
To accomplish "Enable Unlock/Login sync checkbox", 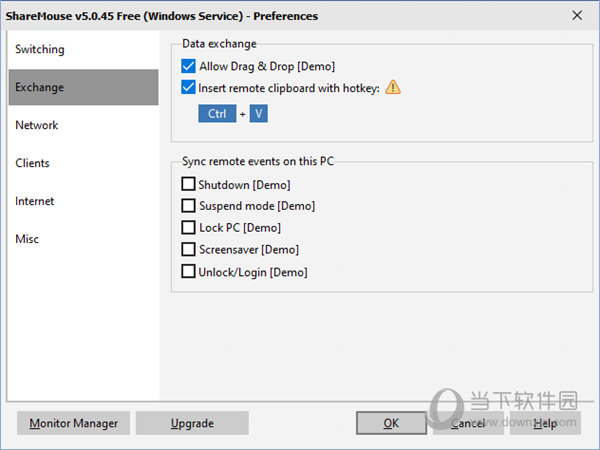I will [x=189, y=272].
